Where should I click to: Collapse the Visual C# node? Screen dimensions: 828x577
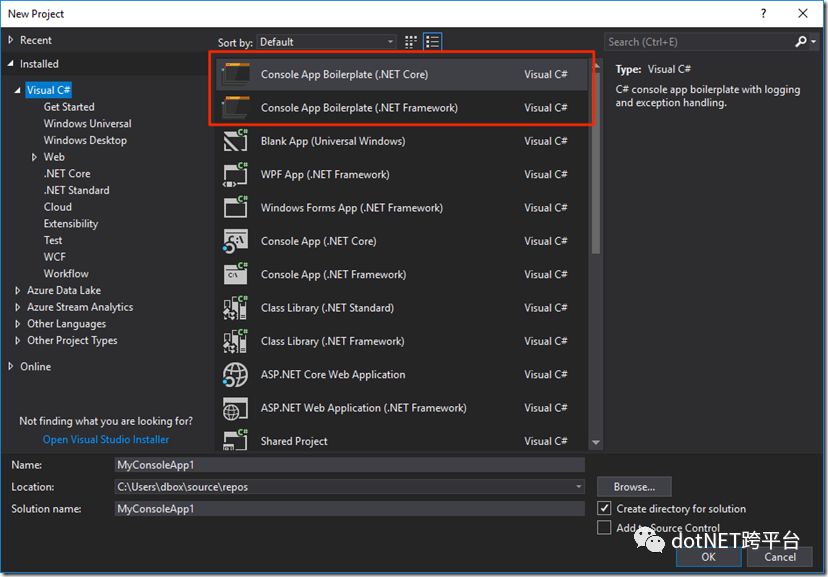(17, 90)
